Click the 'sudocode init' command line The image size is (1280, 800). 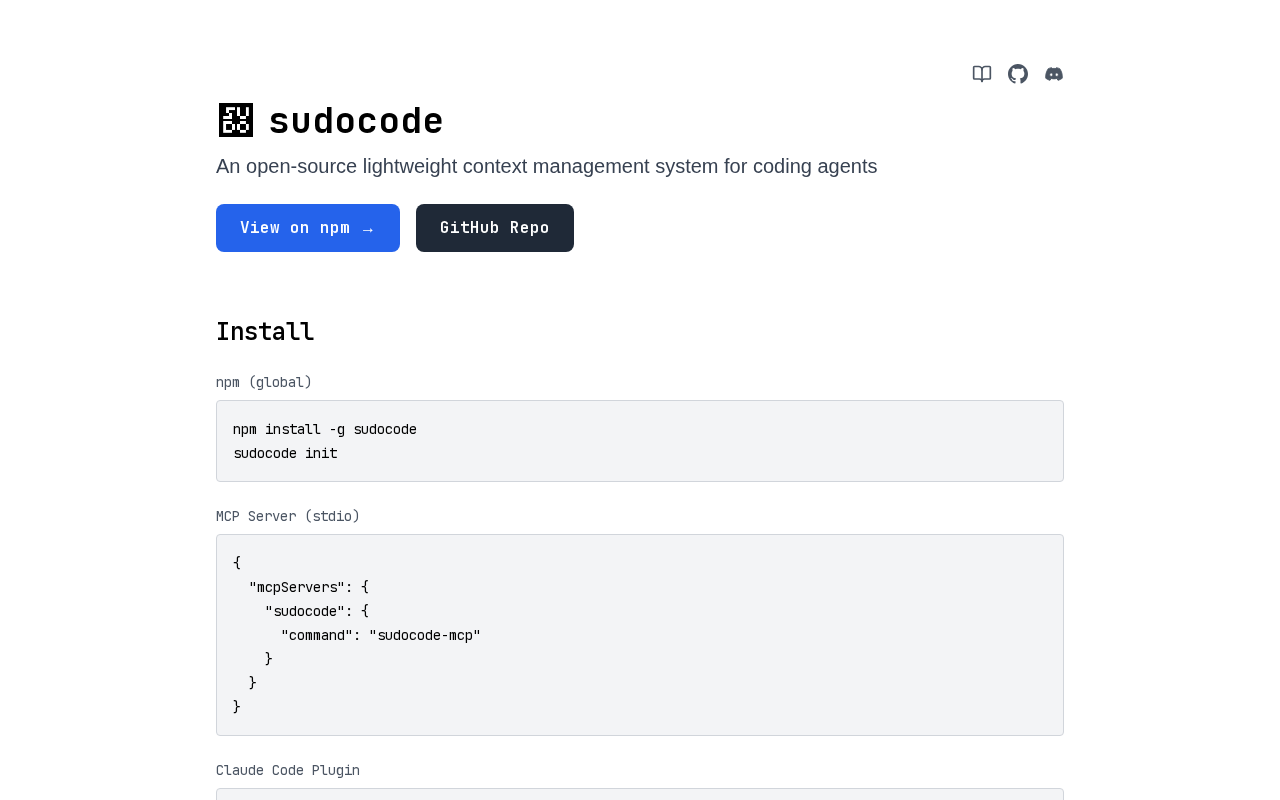[285, 453]
